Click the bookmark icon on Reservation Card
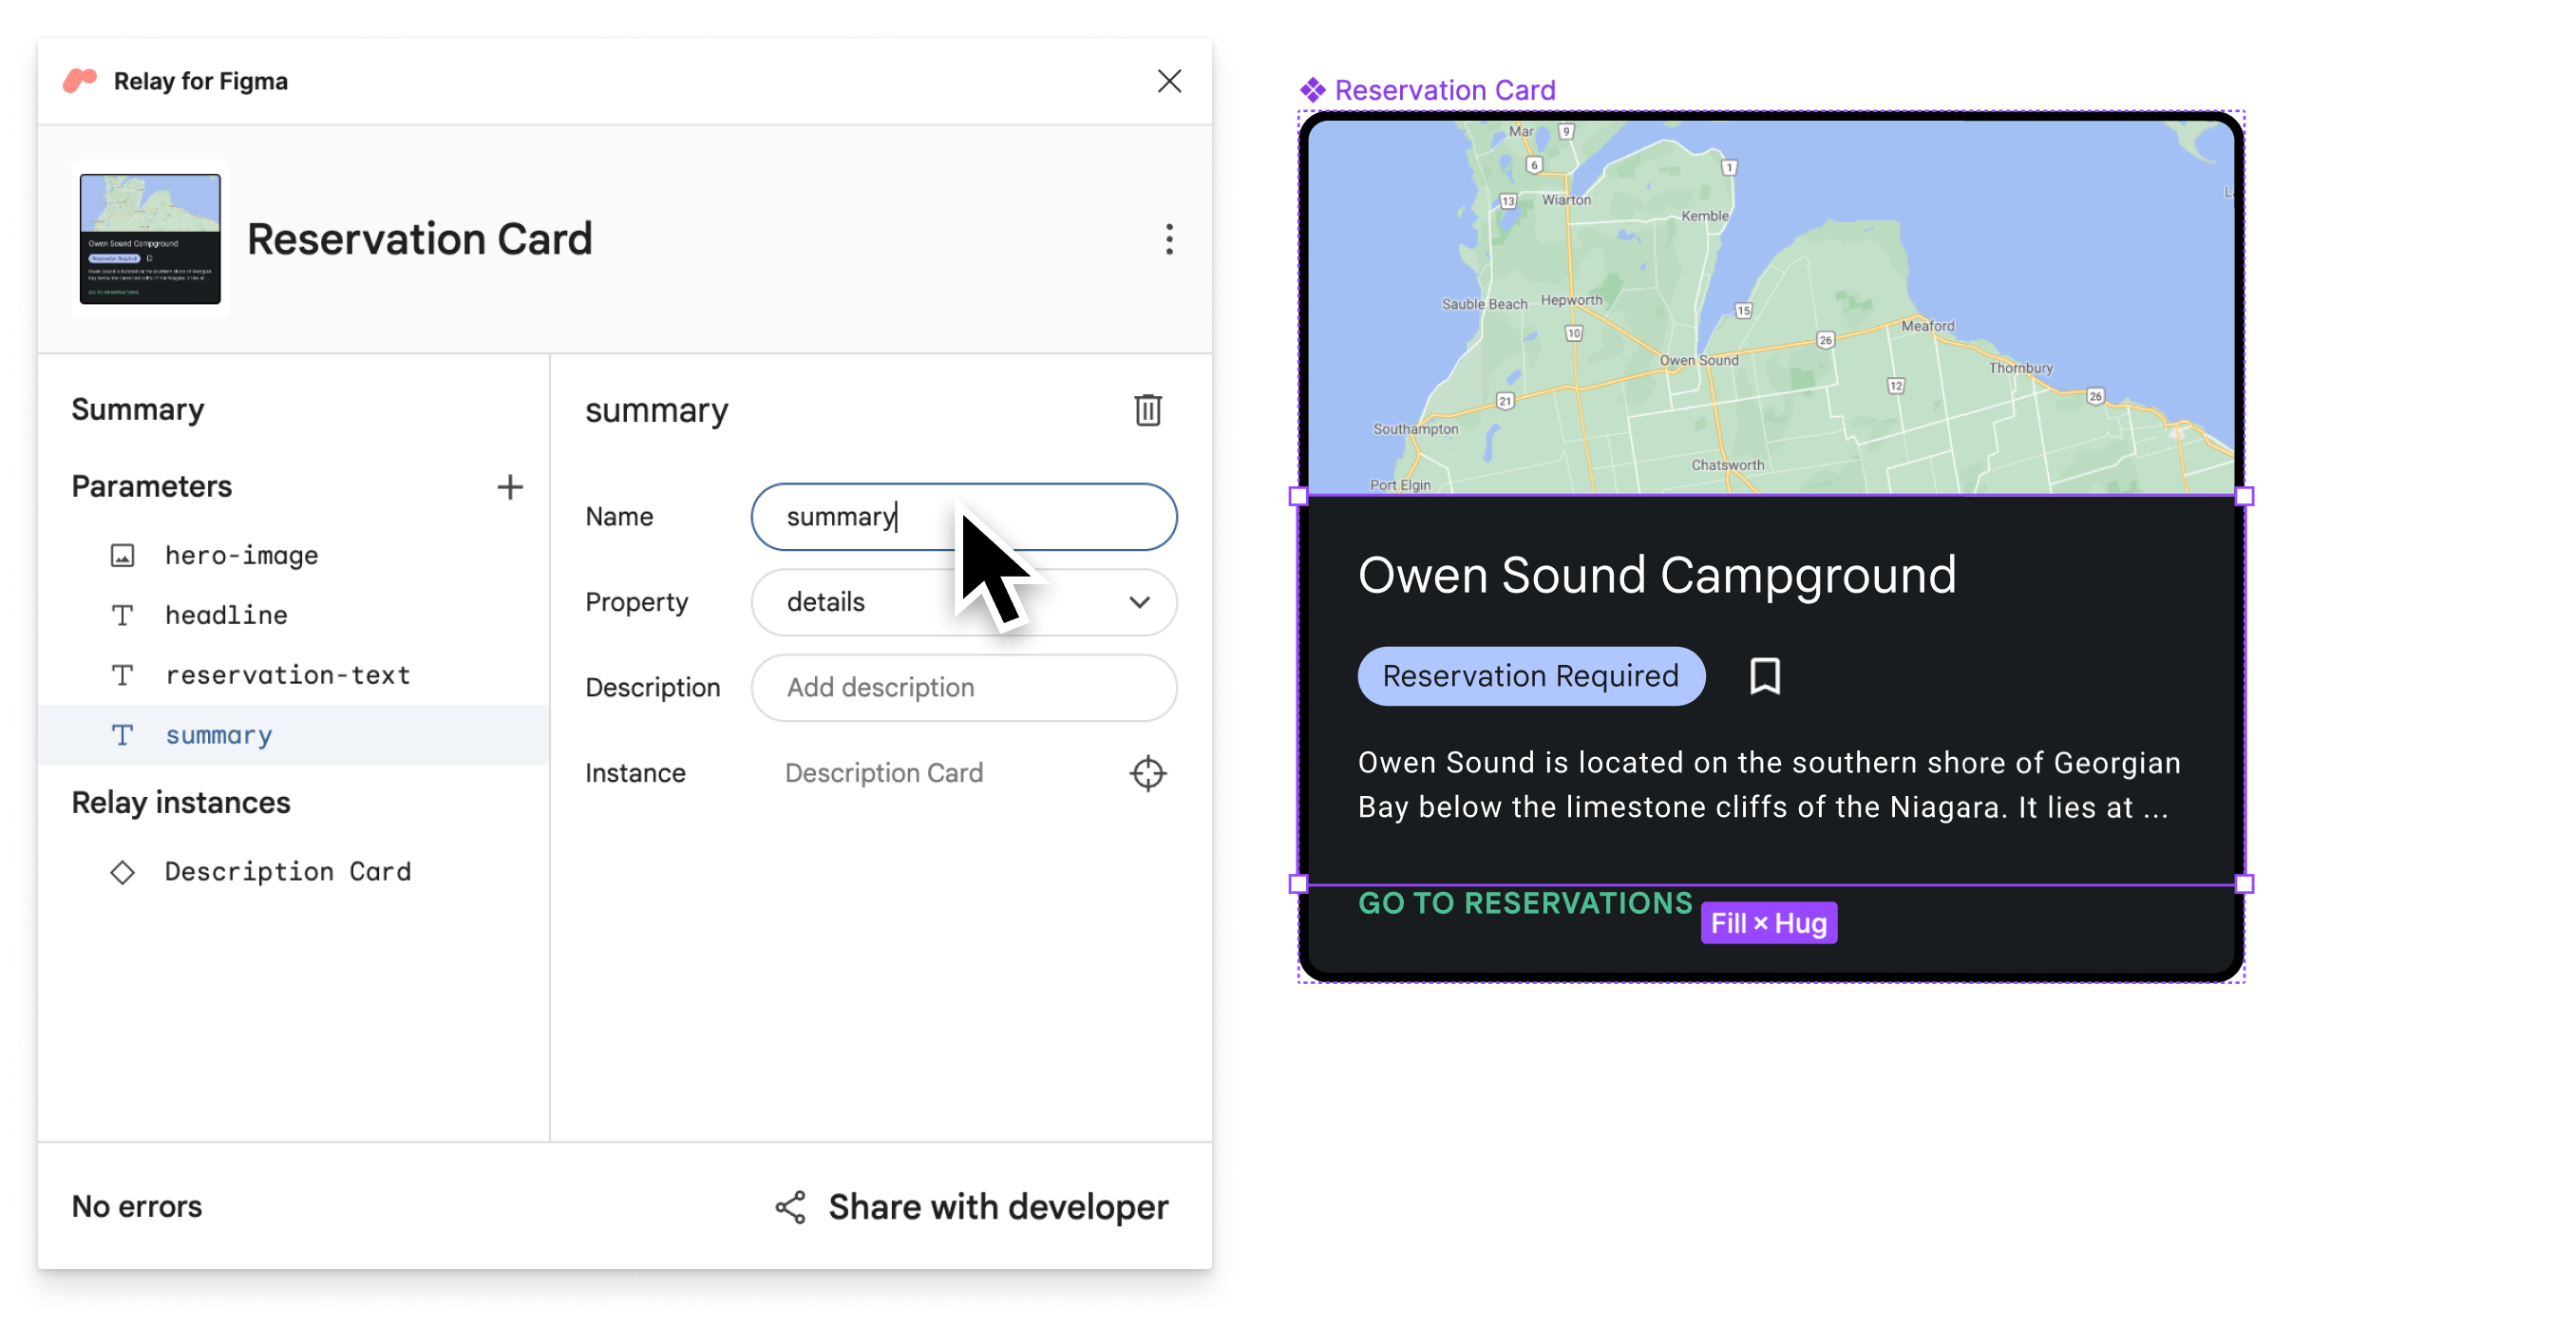Viewport: 2576px width, 1326px height. pos(1767,674)
